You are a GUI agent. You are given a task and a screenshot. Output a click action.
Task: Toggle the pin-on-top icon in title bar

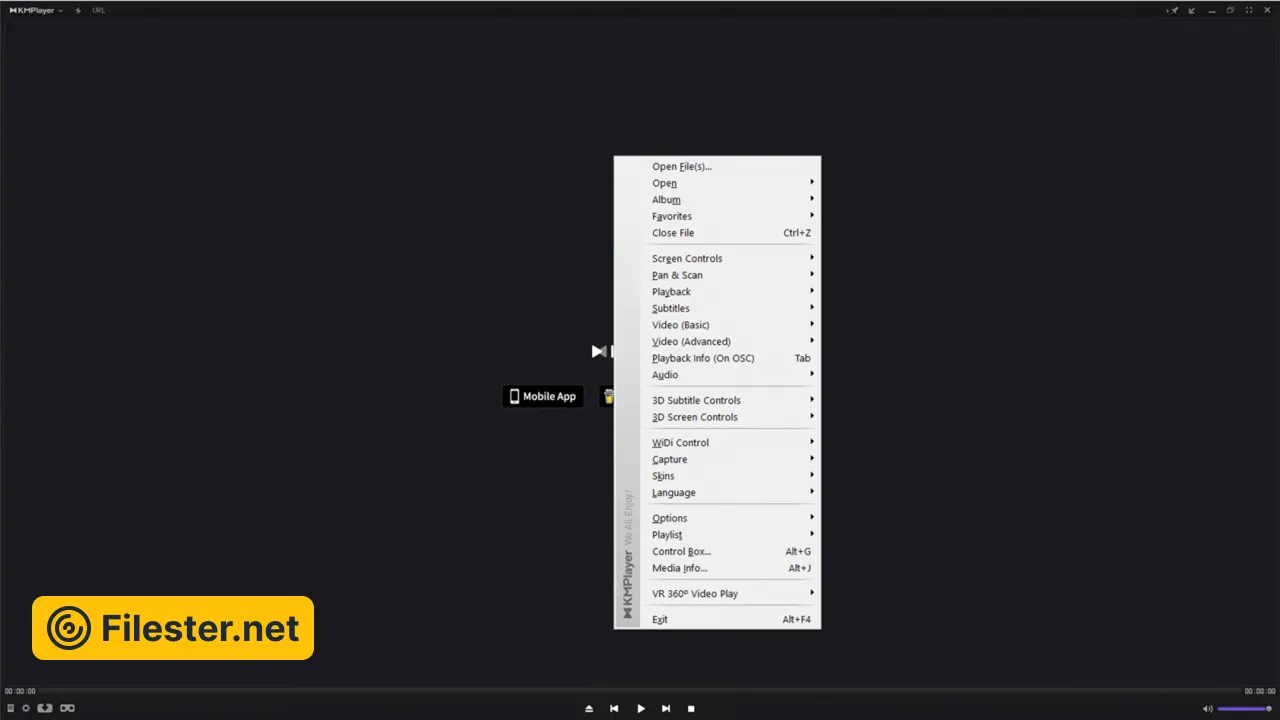pos(1173,10)
